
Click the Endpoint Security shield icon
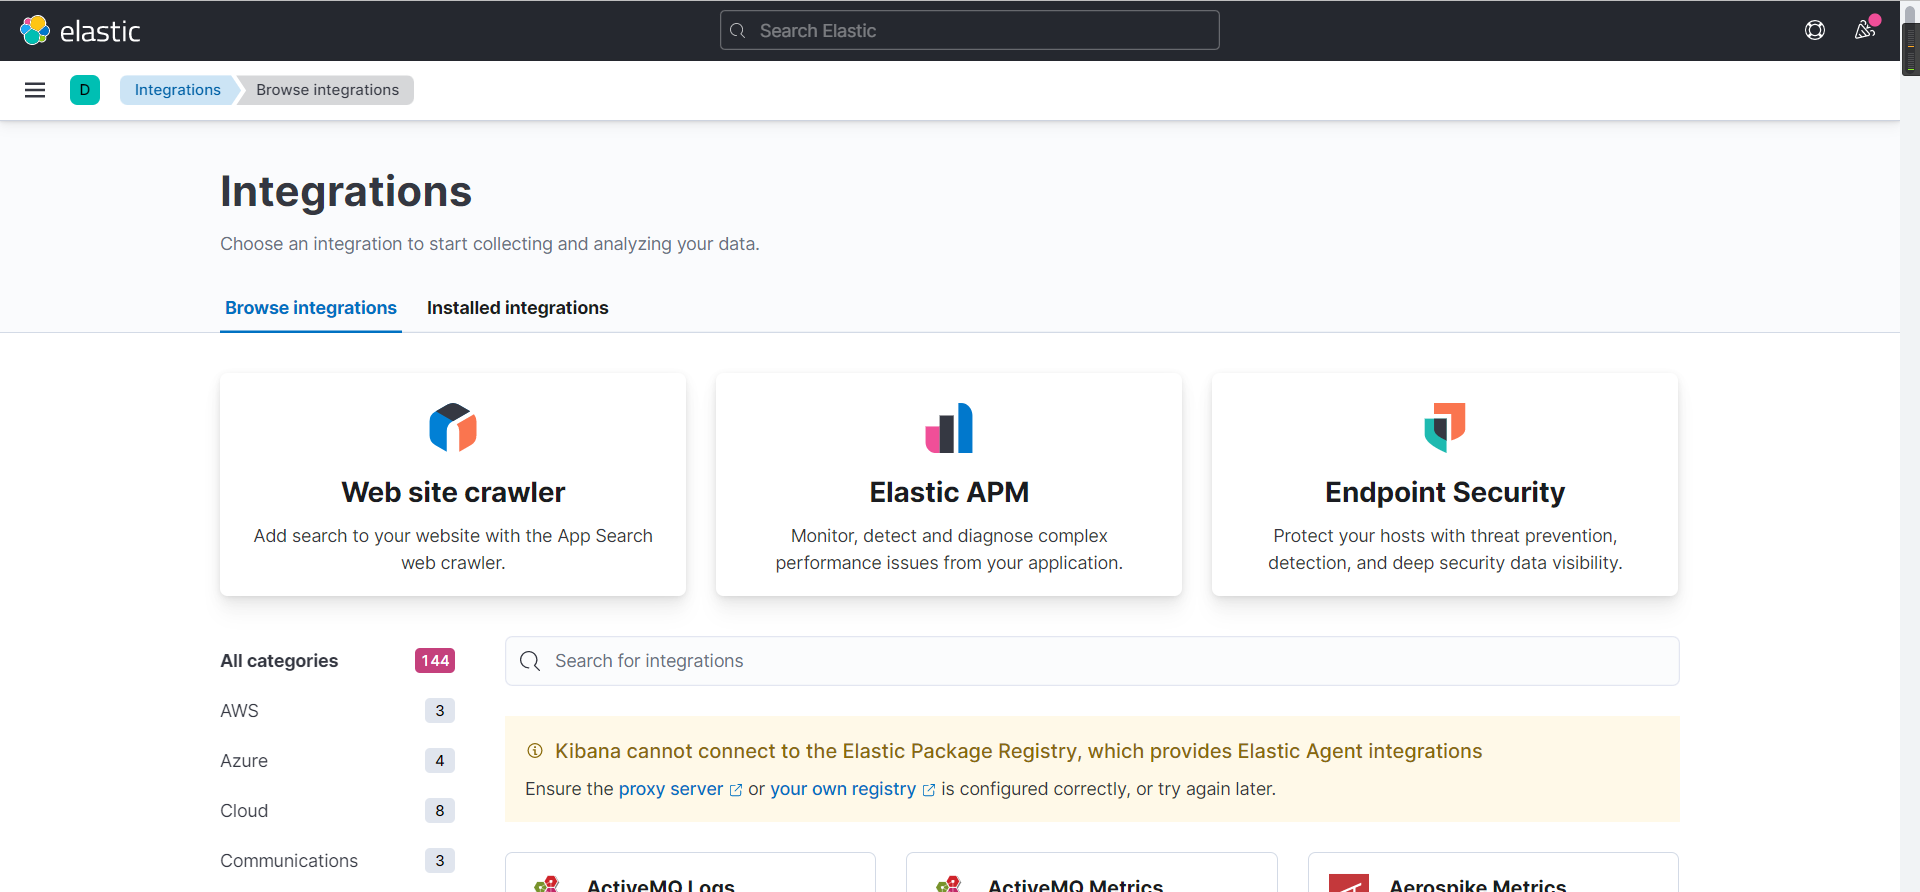pyautogui.click(x=1445, y=428)
